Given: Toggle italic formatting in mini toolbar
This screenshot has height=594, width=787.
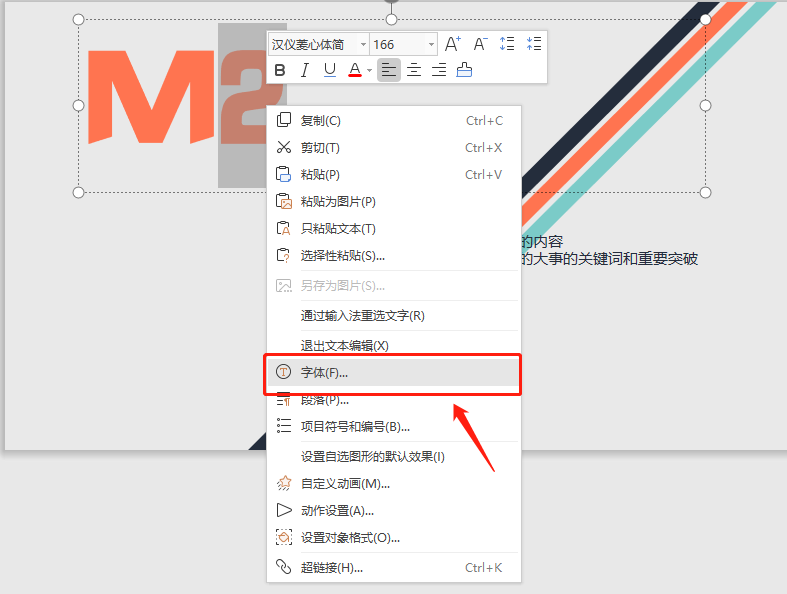Looking at the screenshot, I should 305,70.
